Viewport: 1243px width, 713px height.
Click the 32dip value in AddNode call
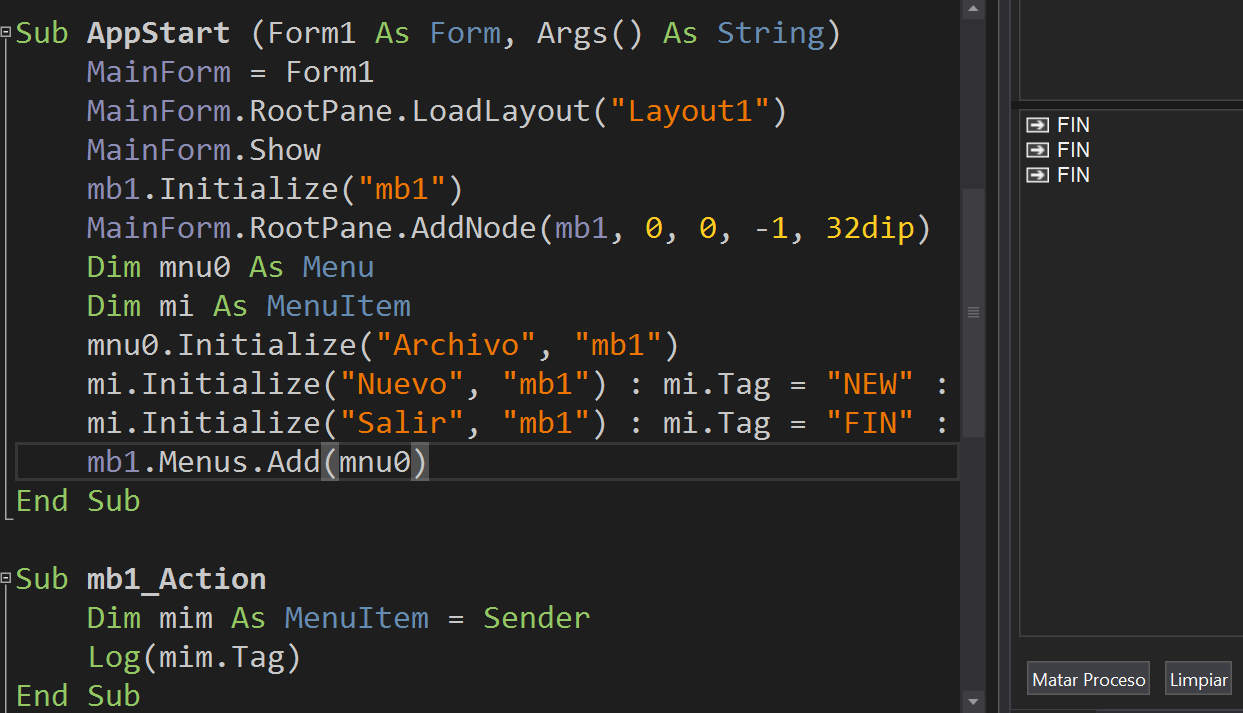pos(869,228)
